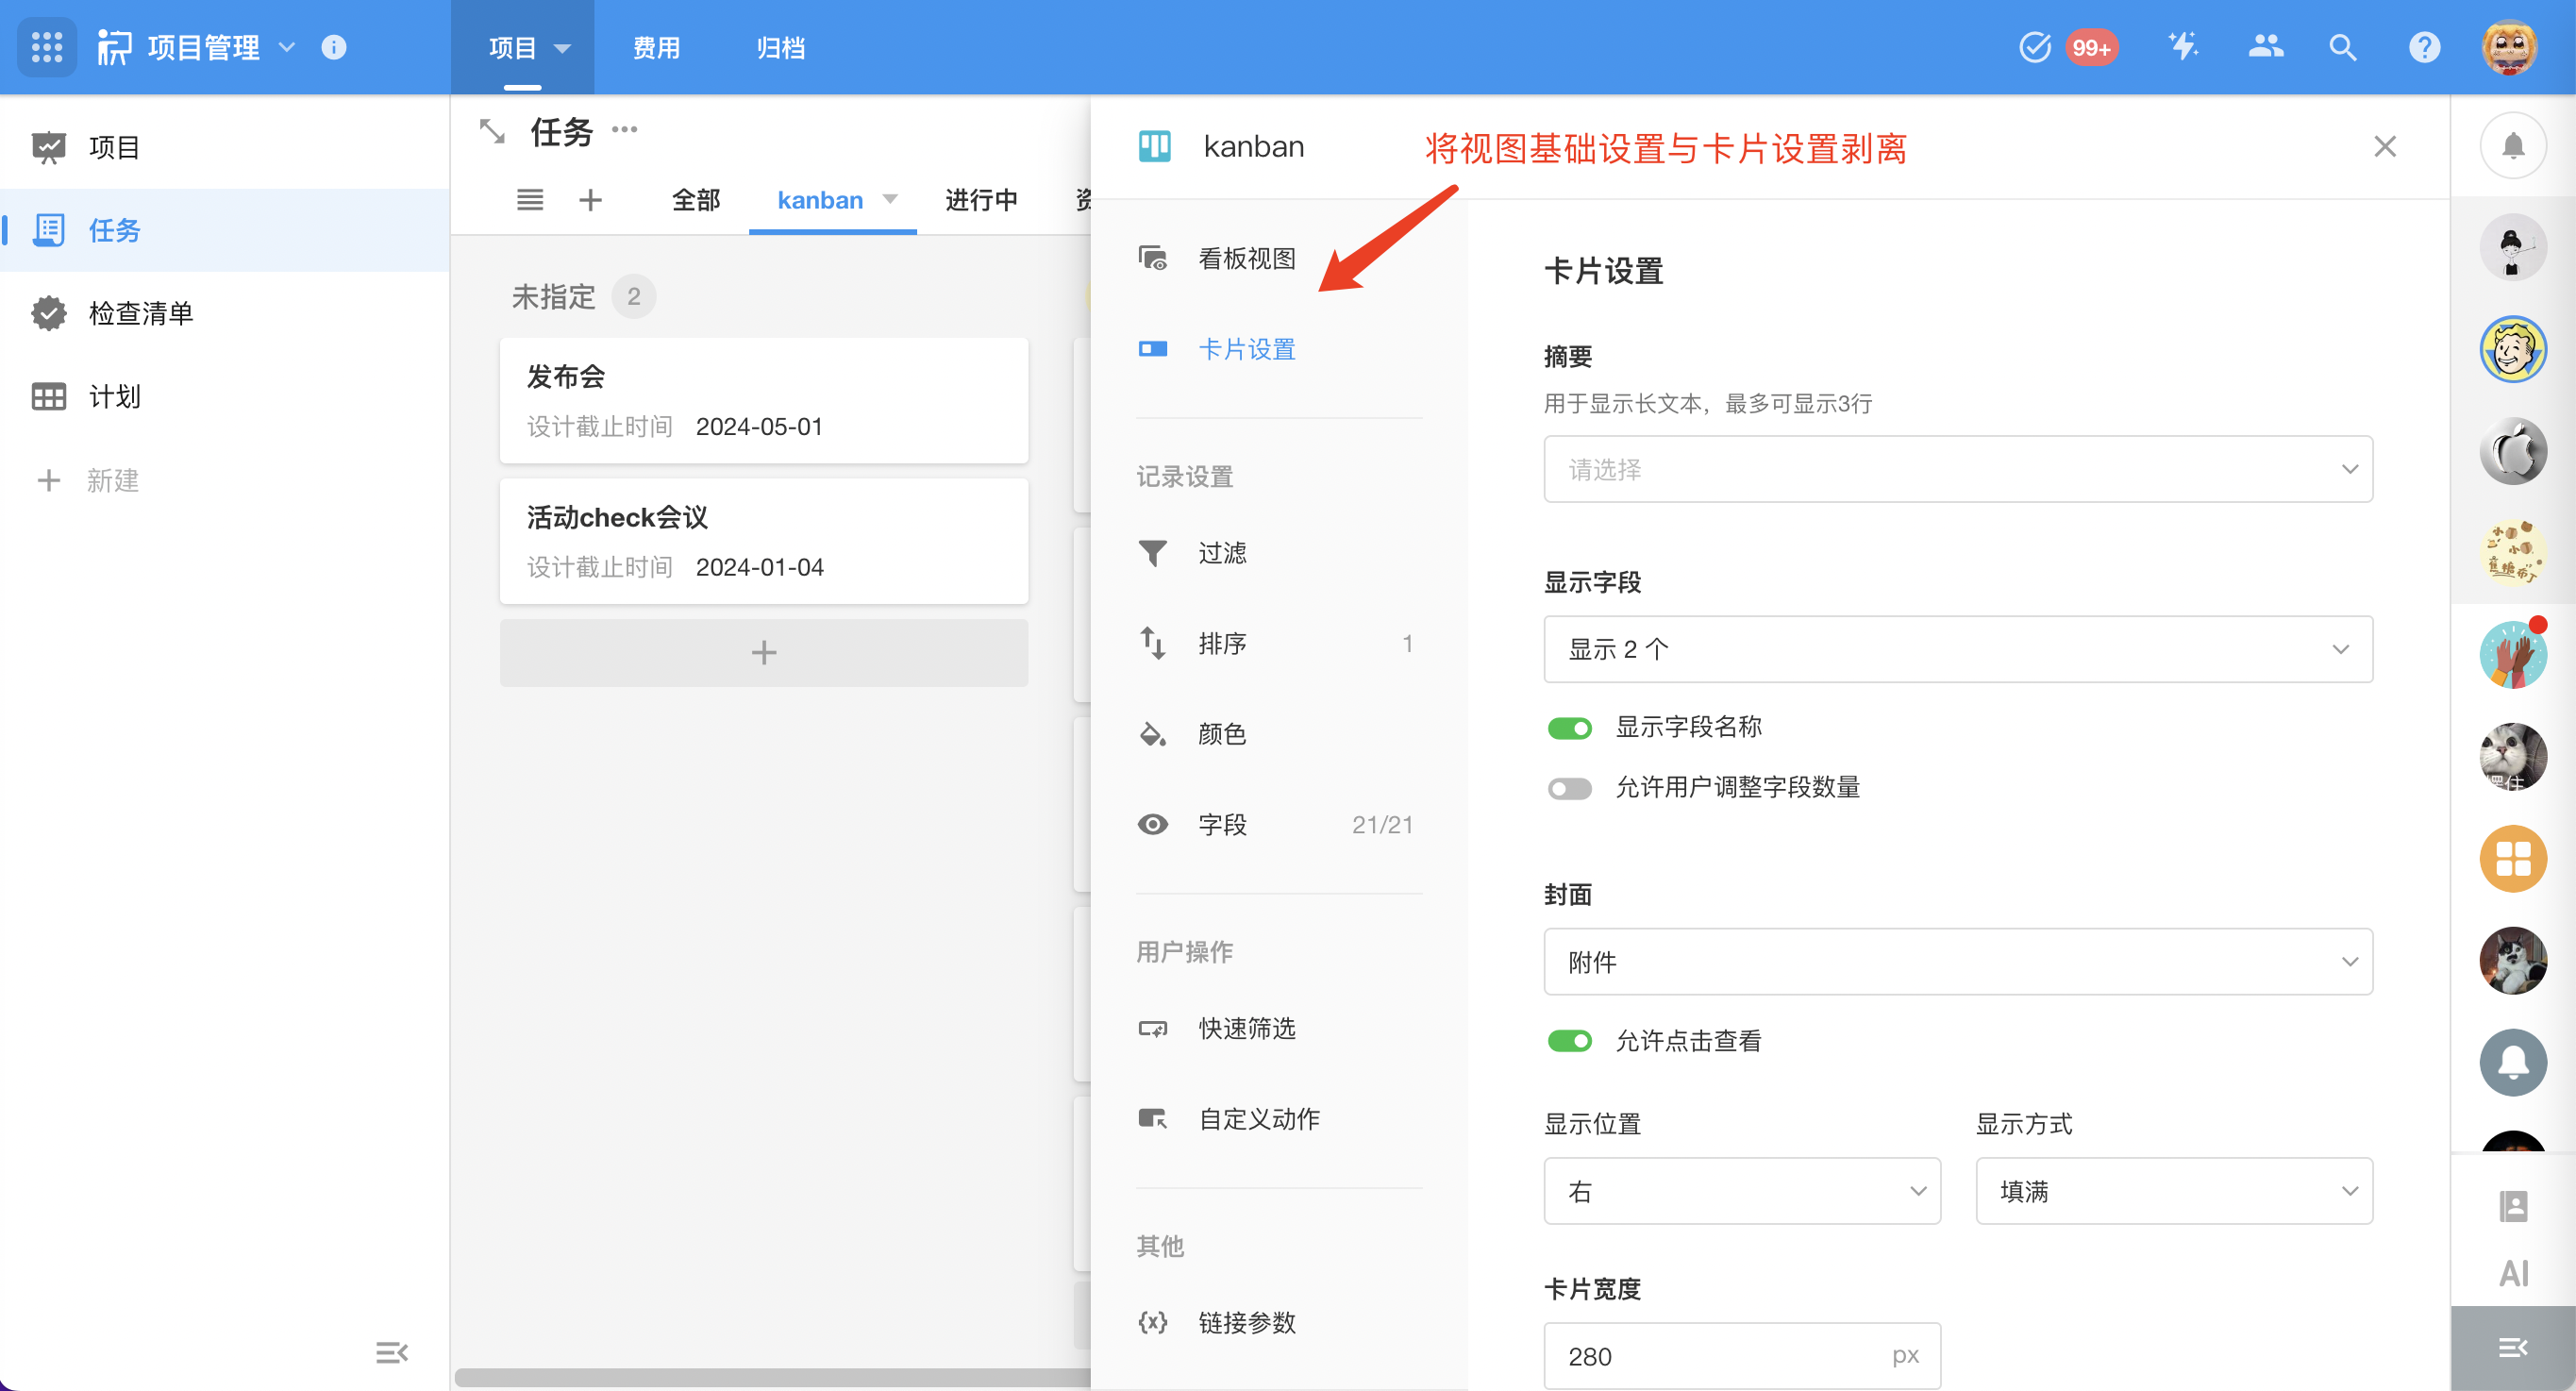Select 看板视图 in settings menu
The image size is (2576, 1391).
coord(1279,258)
